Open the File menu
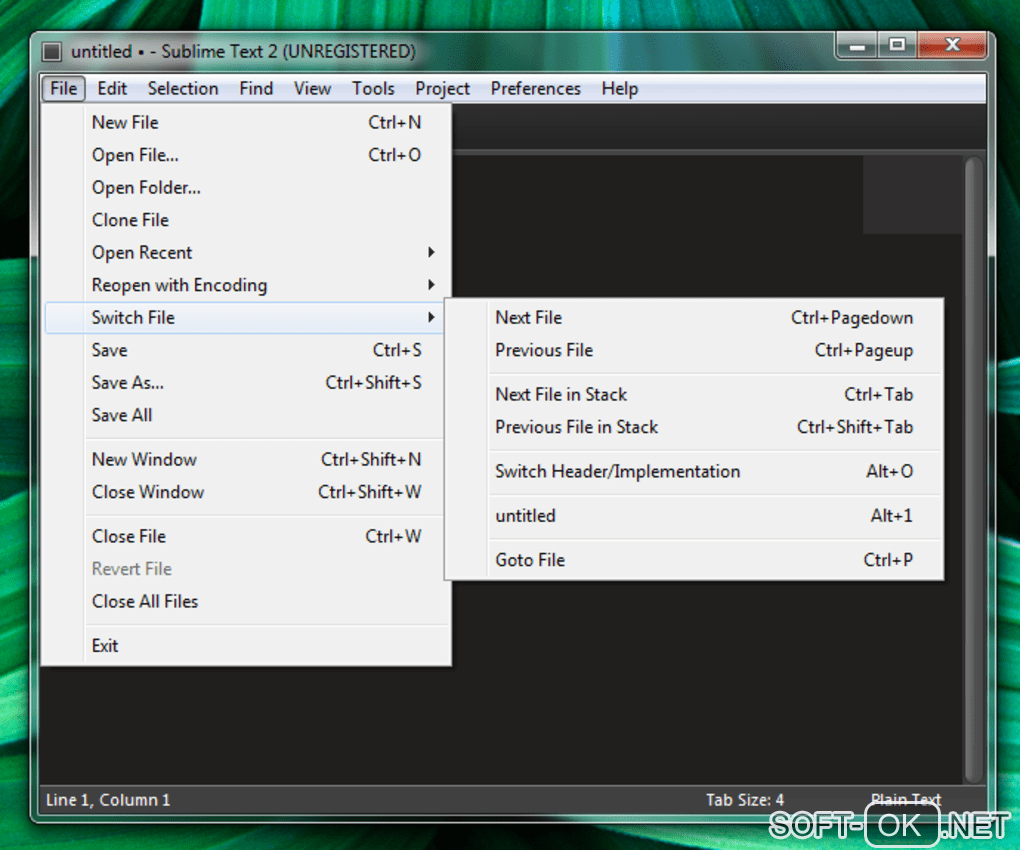 (64, 88)
